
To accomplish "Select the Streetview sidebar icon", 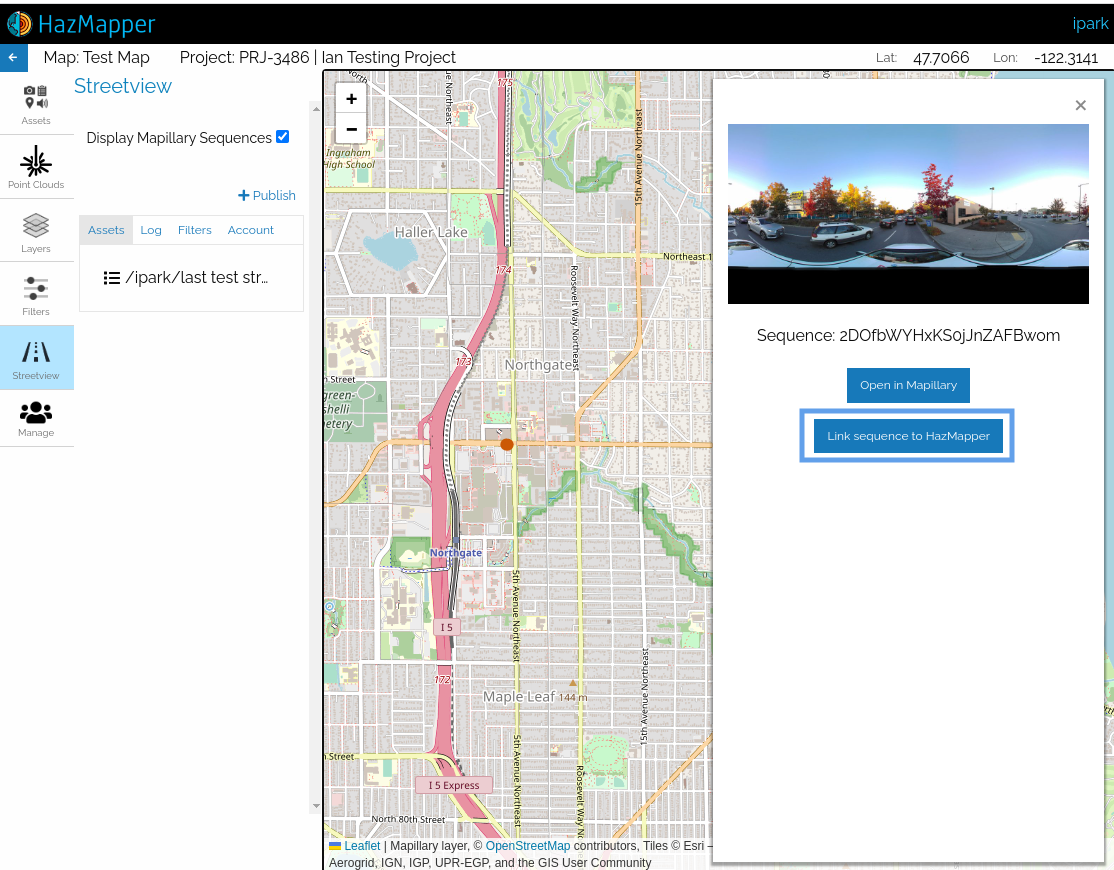I will coord(36,358).
